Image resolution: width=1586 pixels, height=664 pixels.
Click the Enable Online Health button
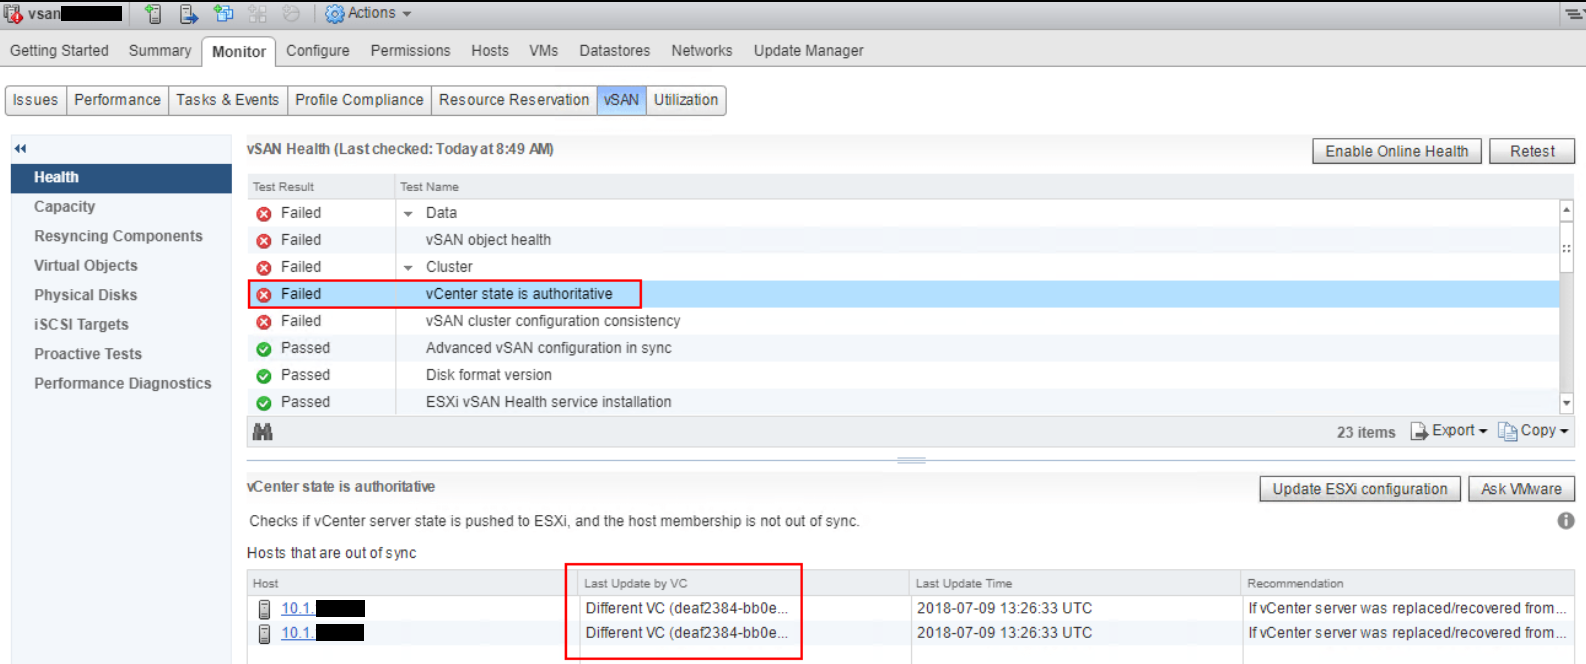(1397, 151)
